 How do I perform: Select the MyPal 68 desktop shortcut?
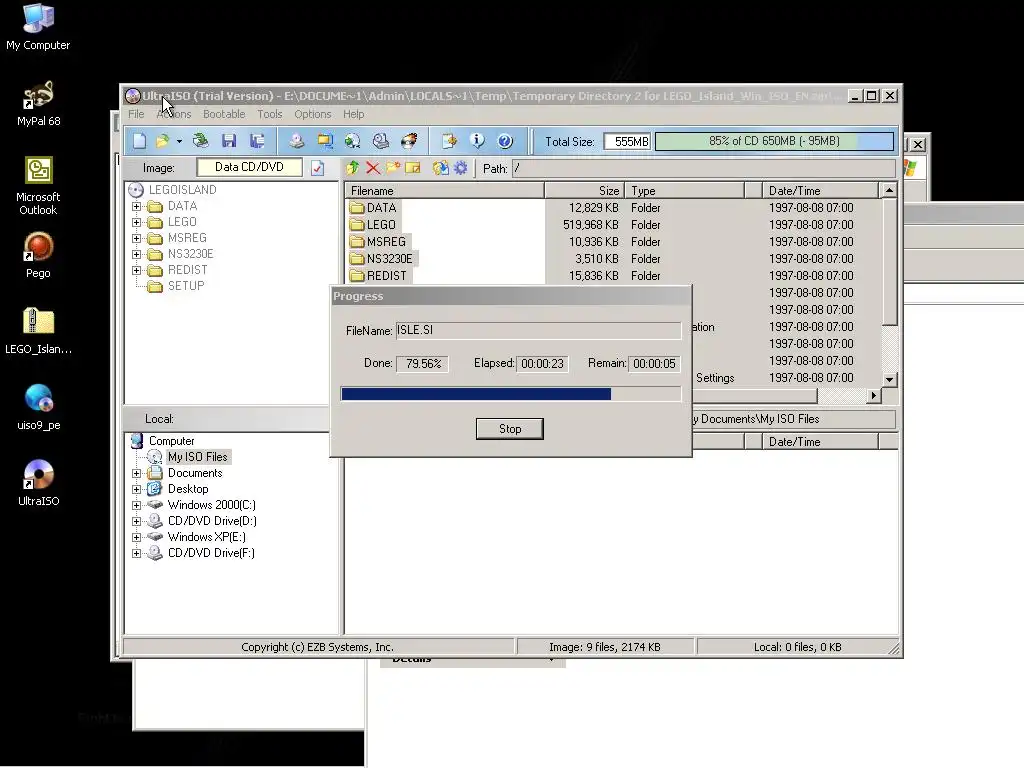coord(38,103)
